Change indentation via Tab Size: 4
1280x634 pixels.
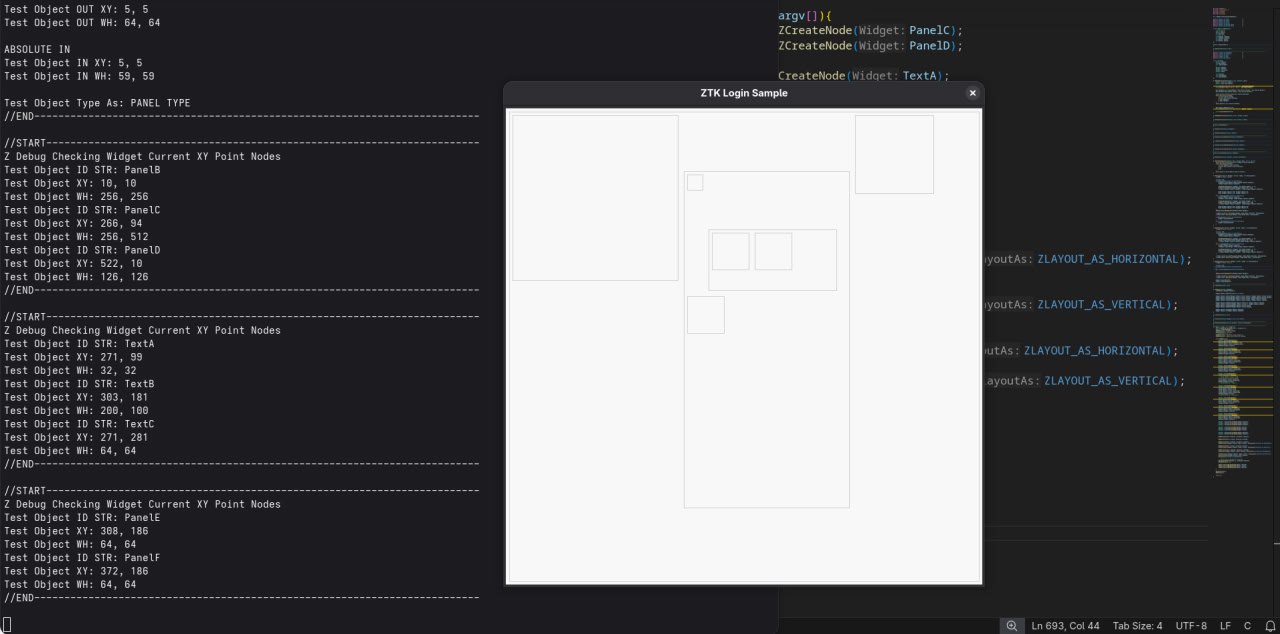click(1137, 626)
